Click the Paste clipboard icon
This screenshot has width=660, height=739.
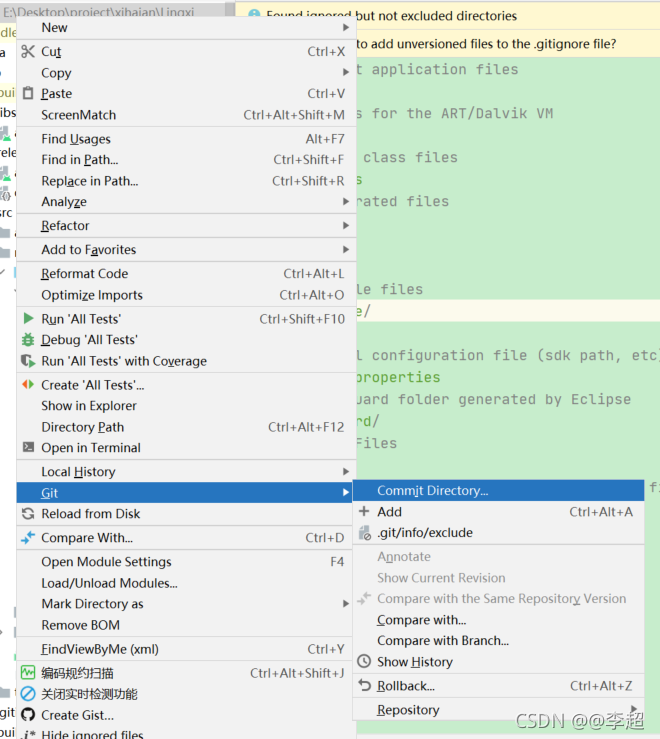(x=28, y=93)
